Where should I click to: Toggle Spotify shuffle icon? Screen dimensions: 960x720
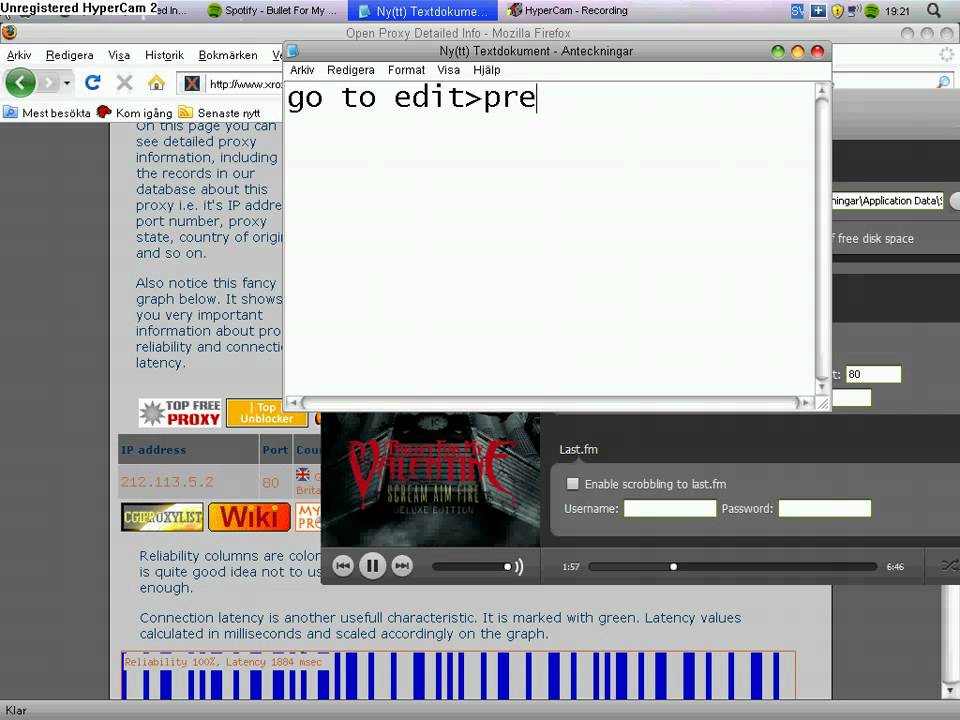950,566
